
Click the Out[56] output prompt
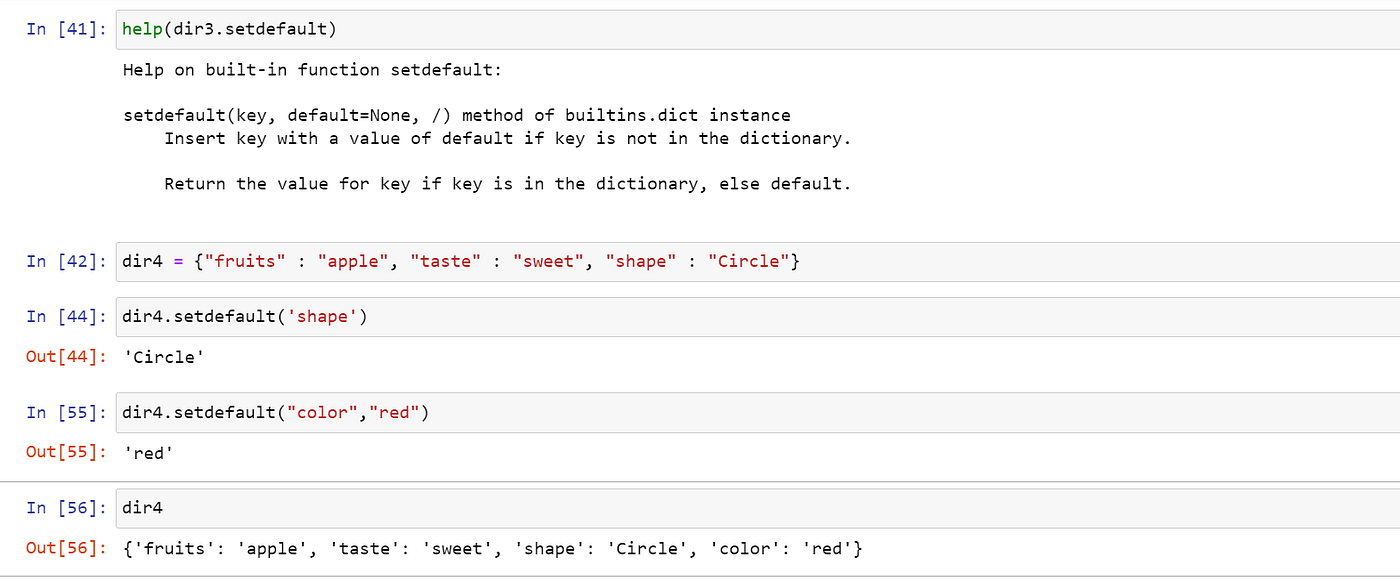coord(66,548)
